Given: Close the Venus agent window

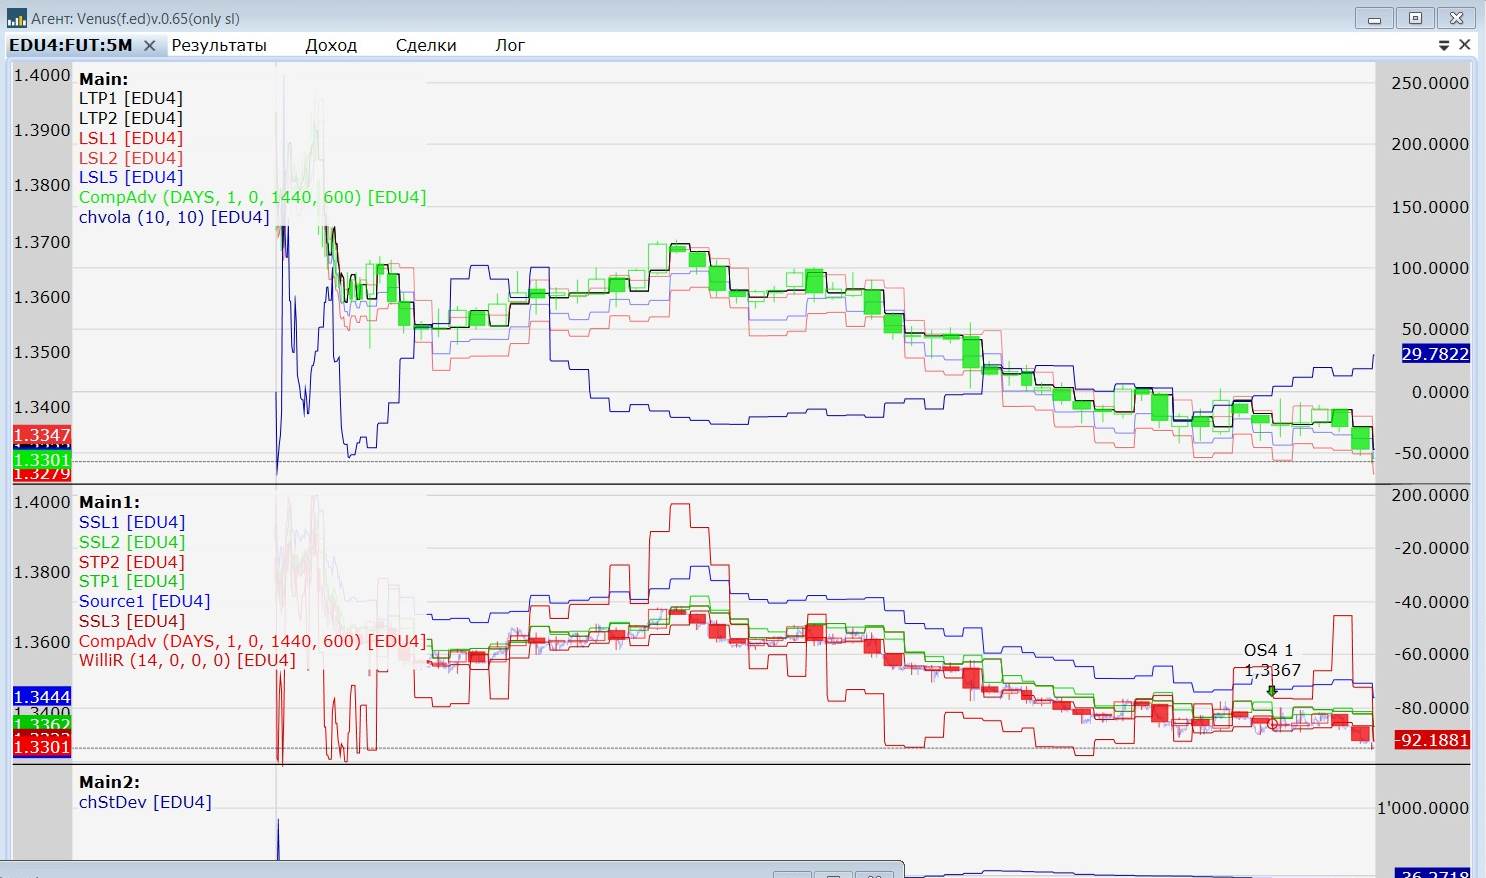Looking at the screenshot, I should point(1456,18).
